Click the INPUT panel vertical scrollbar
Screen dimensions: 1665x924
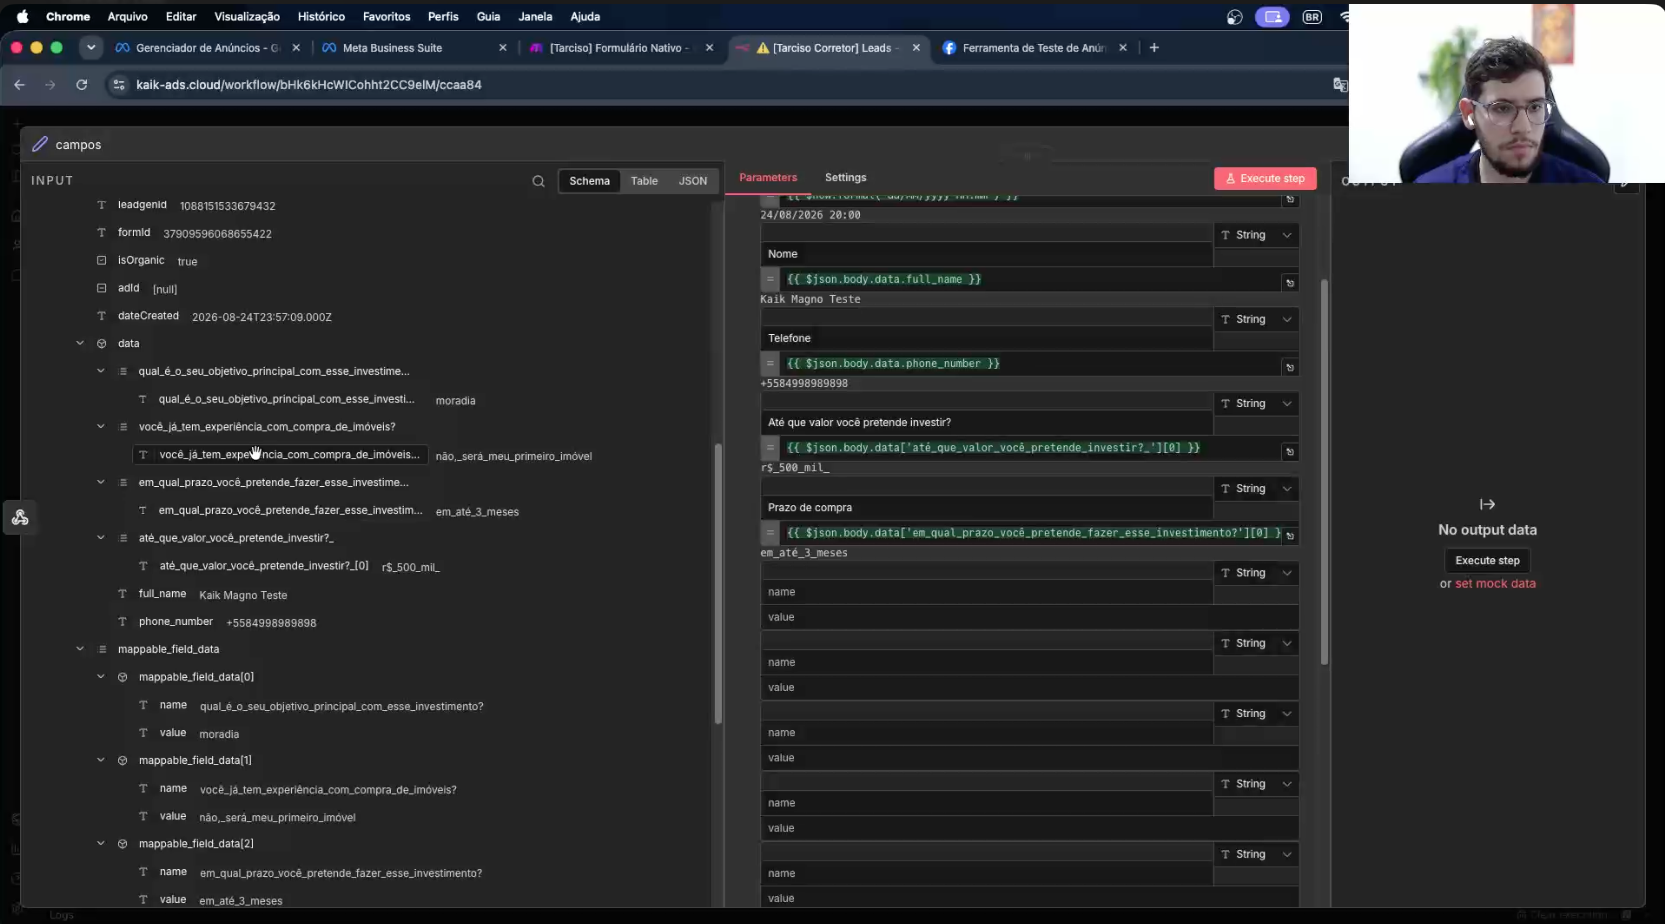[x=718, y=584]
